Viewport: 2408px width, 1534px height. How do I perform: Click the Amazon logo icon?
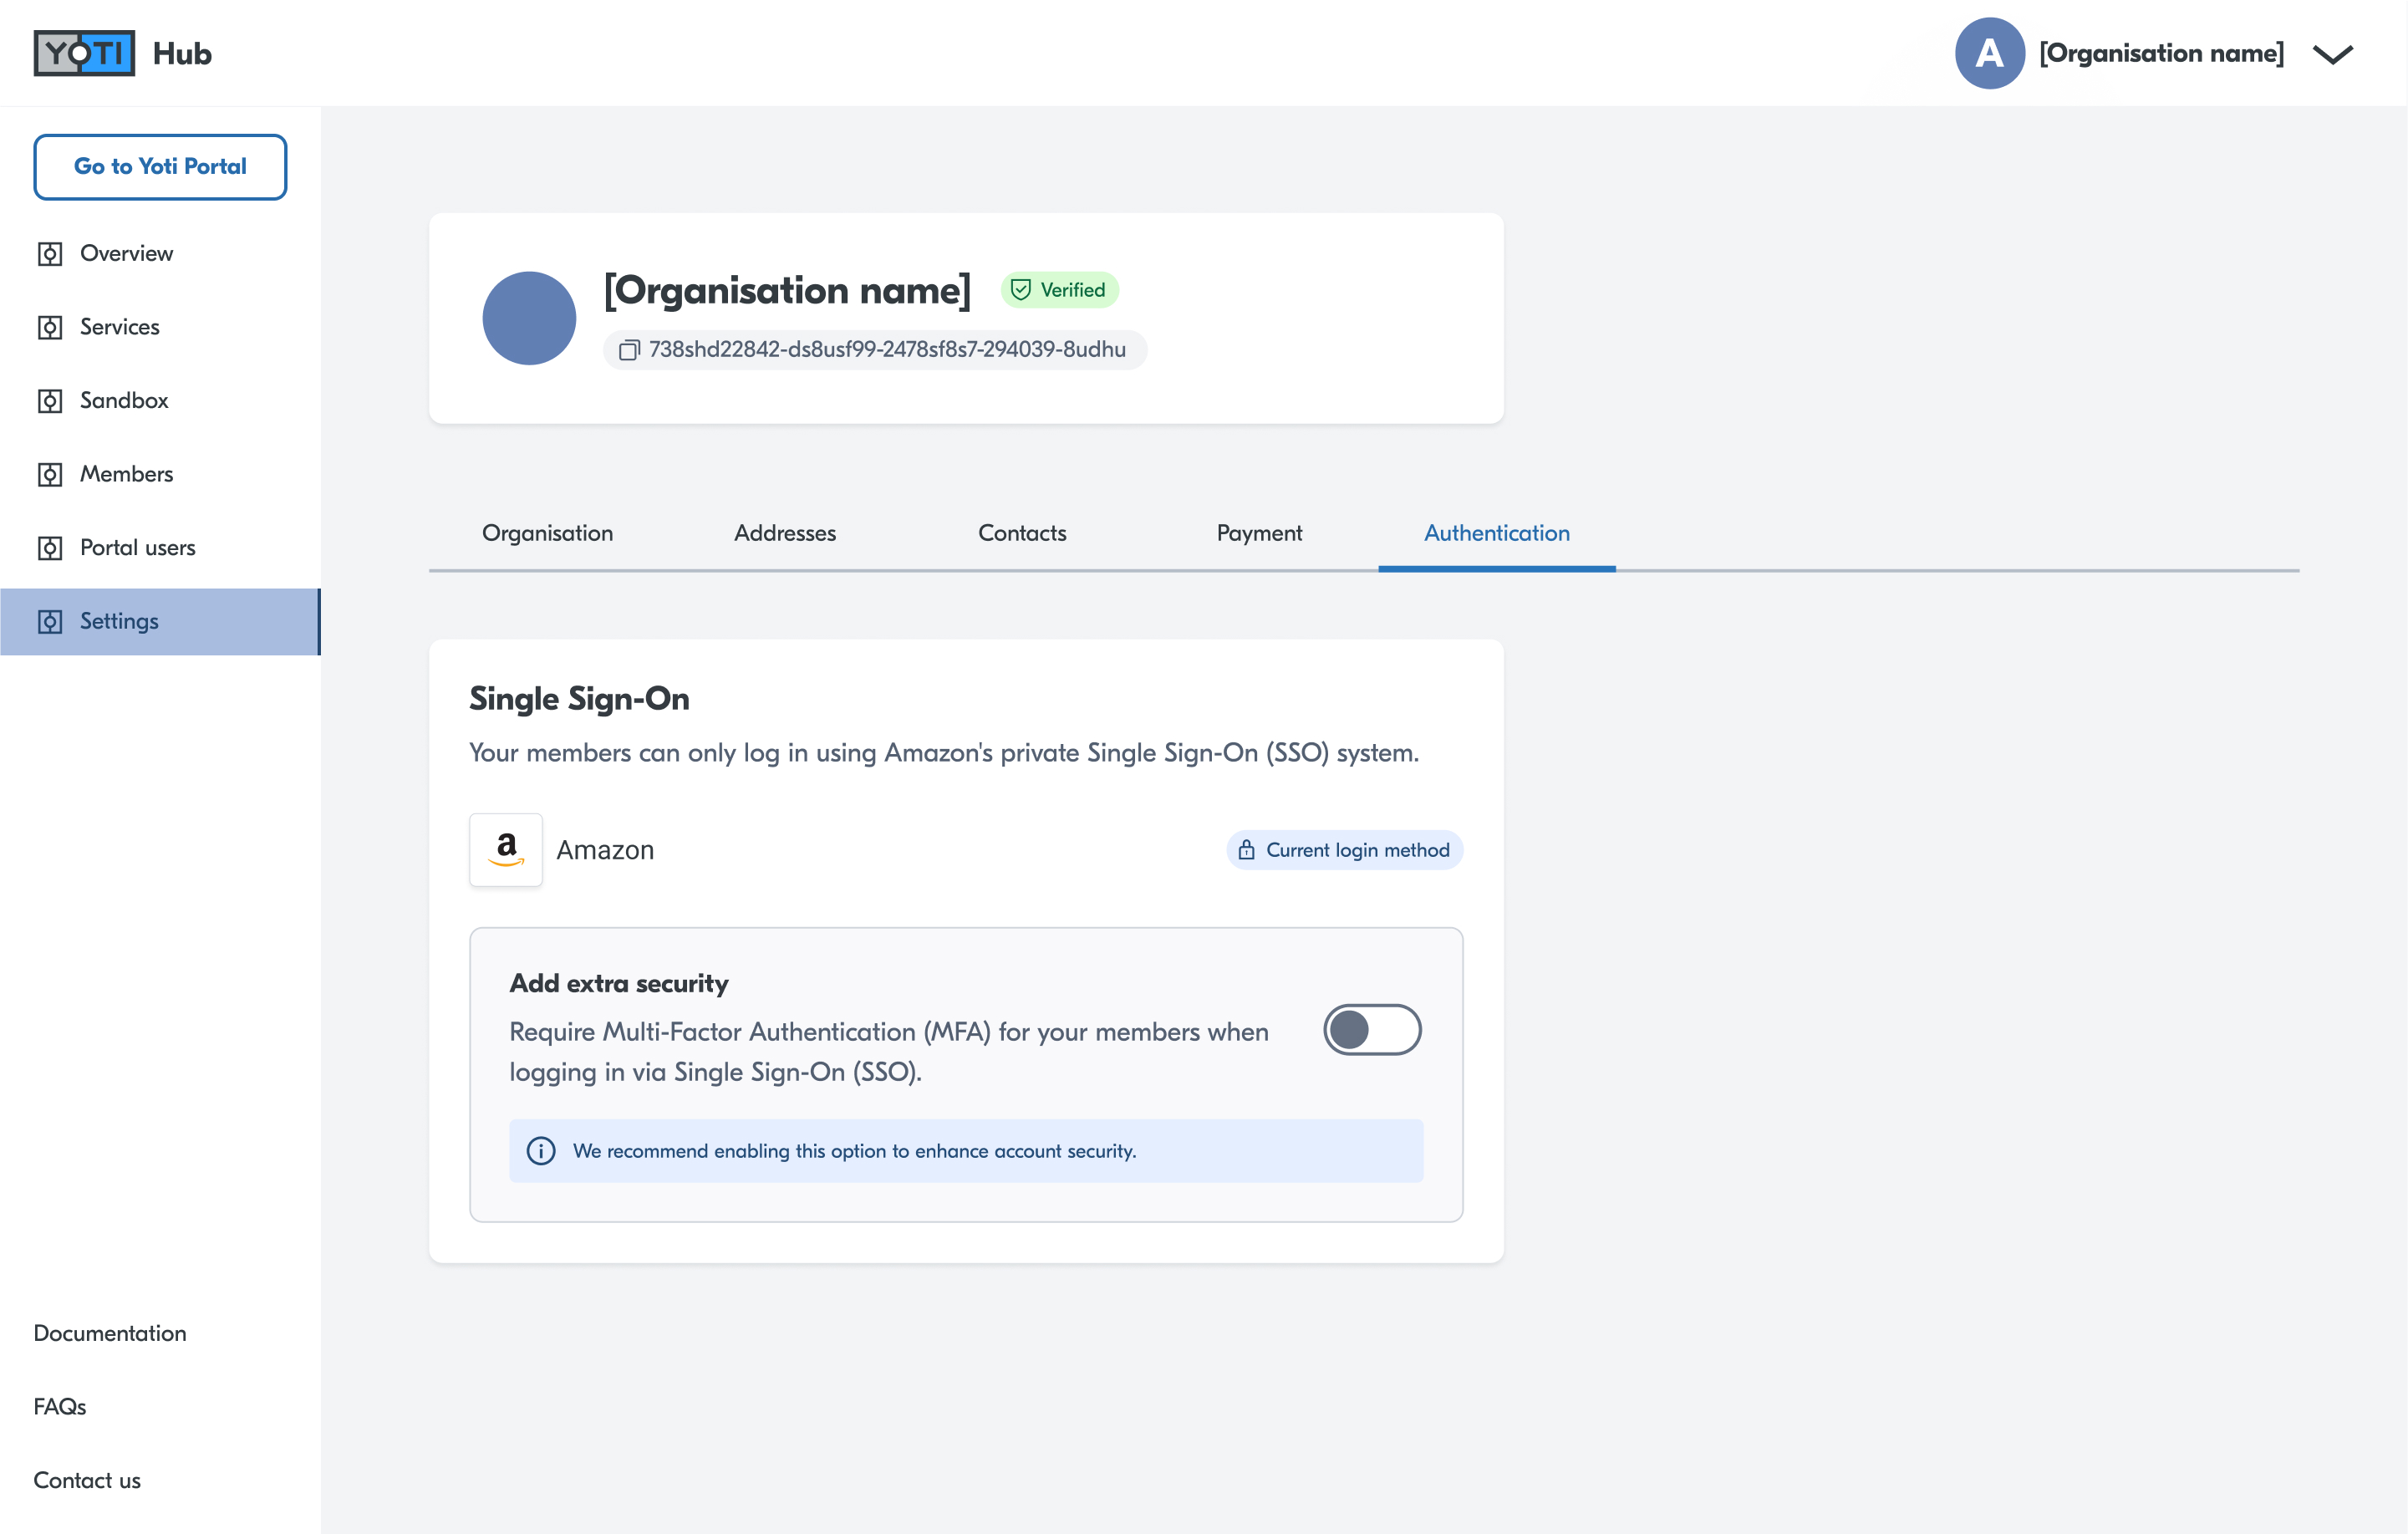click(x=506, y=850)
